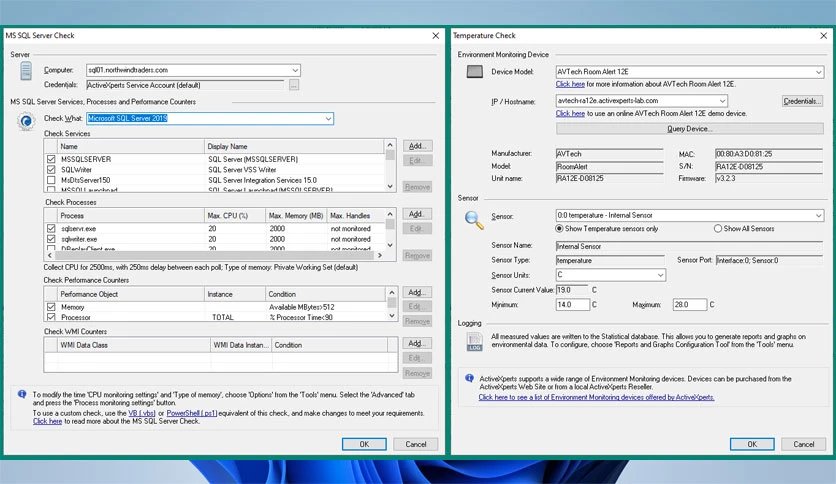This screenshot has width=836, height=484.
Task: Click Performance Object column header
Action: [x=131, y=294]
